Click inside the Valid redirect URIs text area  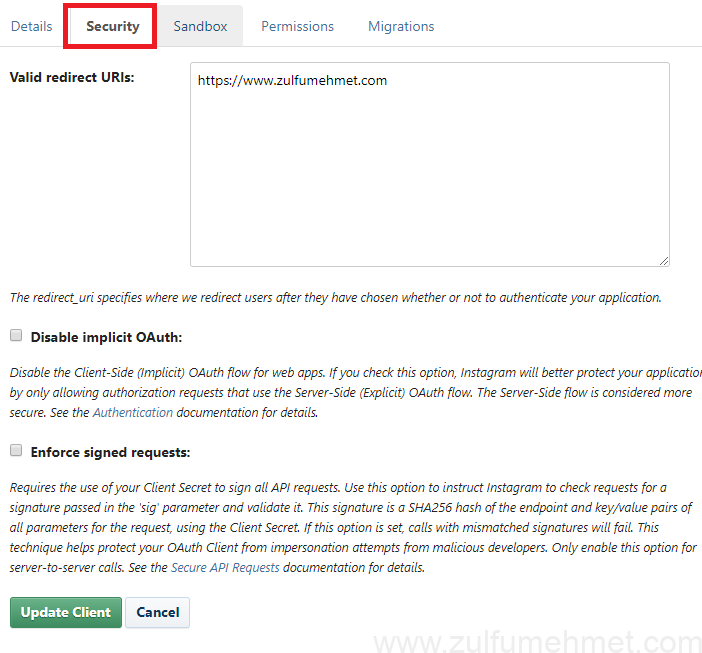pyautogui.click(x=429, y=180)
